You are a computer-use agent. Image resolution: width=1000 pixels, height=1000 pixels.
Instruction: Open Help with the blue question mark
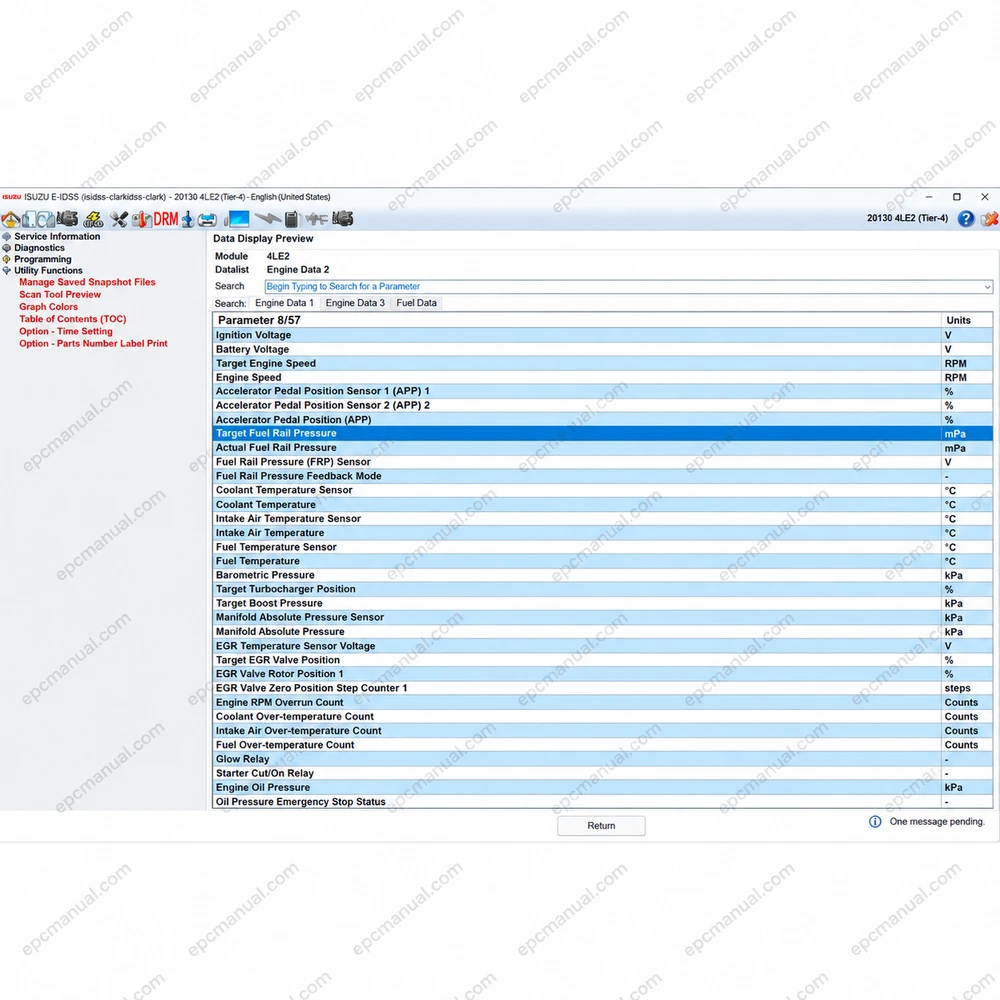click(x=966, y=219)
